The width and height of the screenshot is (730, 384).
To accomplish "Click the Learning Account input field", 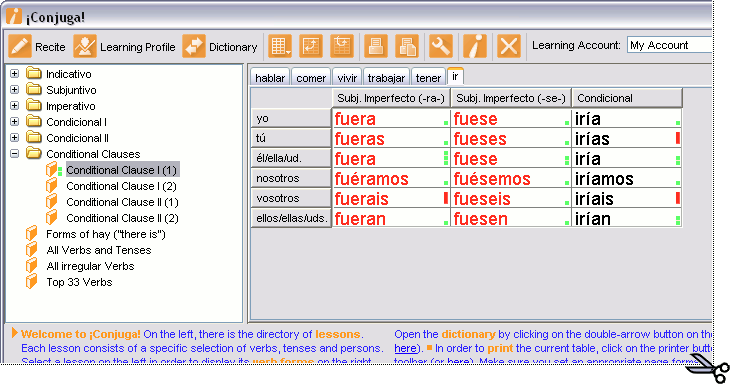I will [x=670, y=45].
